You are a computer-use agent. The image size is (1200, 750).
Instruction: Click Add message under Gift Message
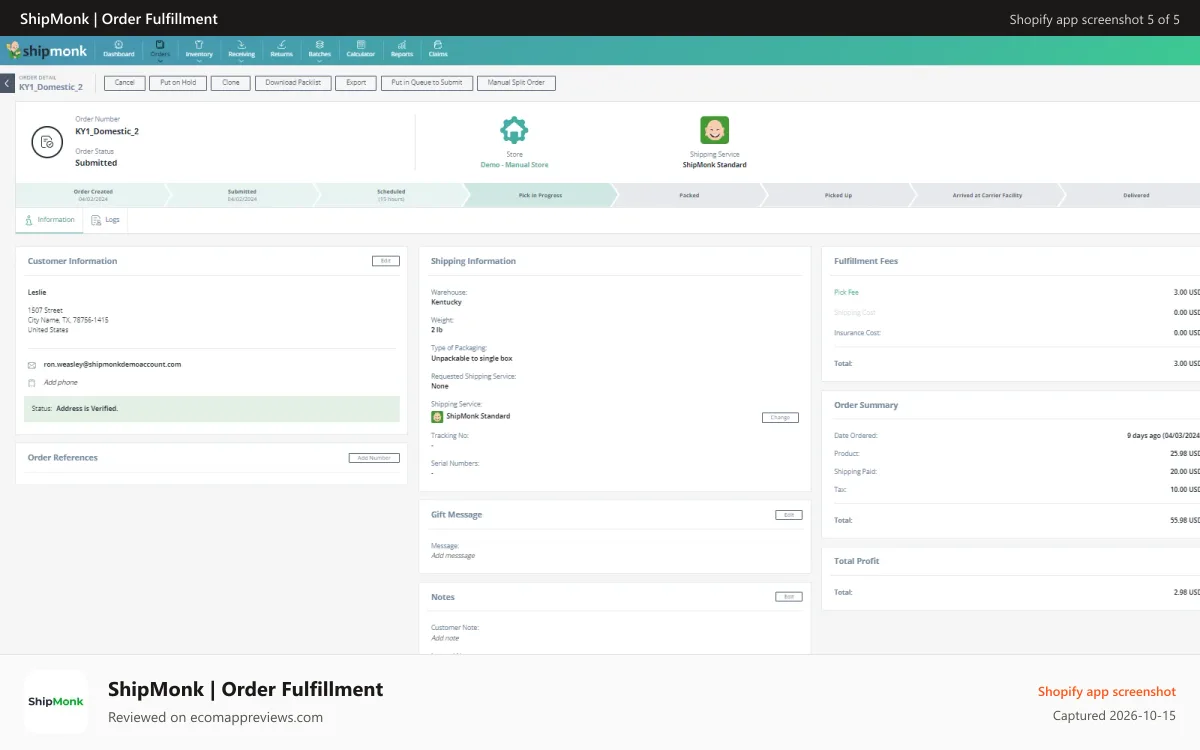tap(453, 556)
